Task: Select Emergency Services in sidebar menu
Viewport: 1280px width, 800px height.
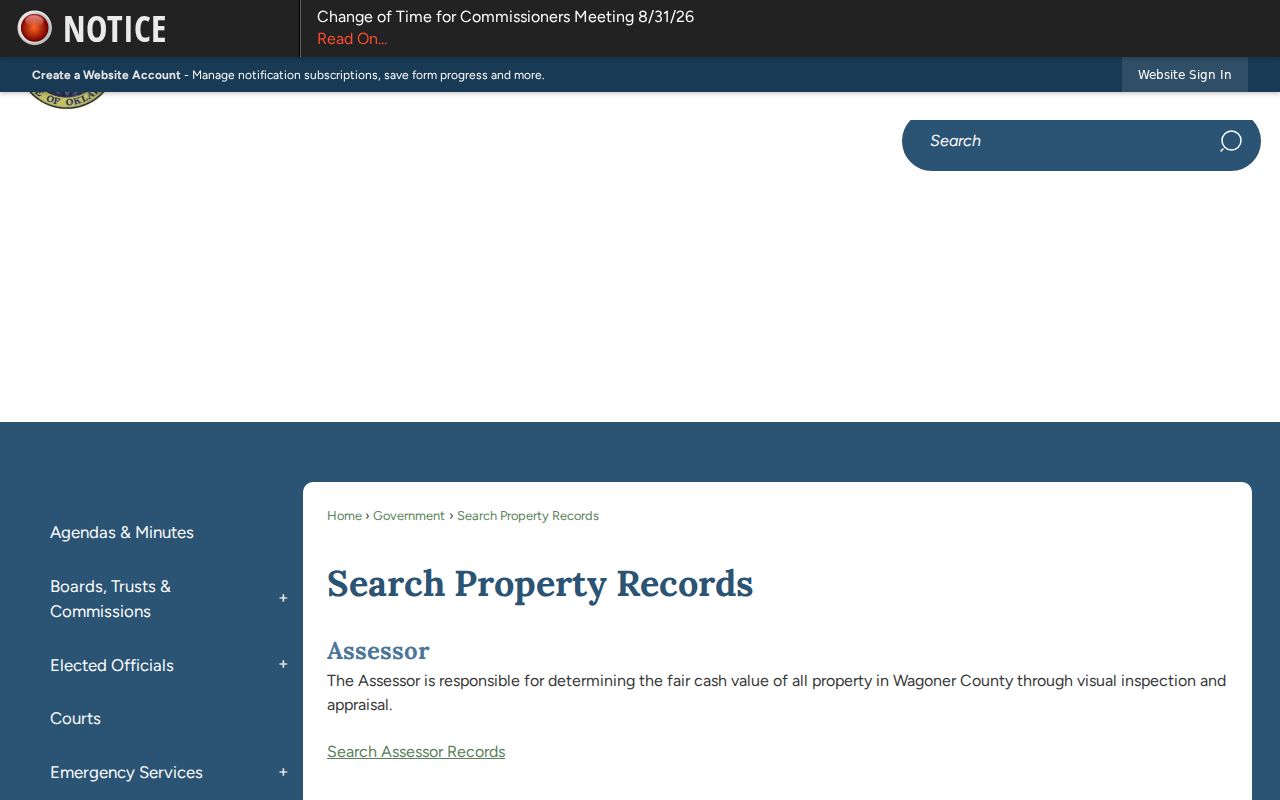Action: pos(126,772)
